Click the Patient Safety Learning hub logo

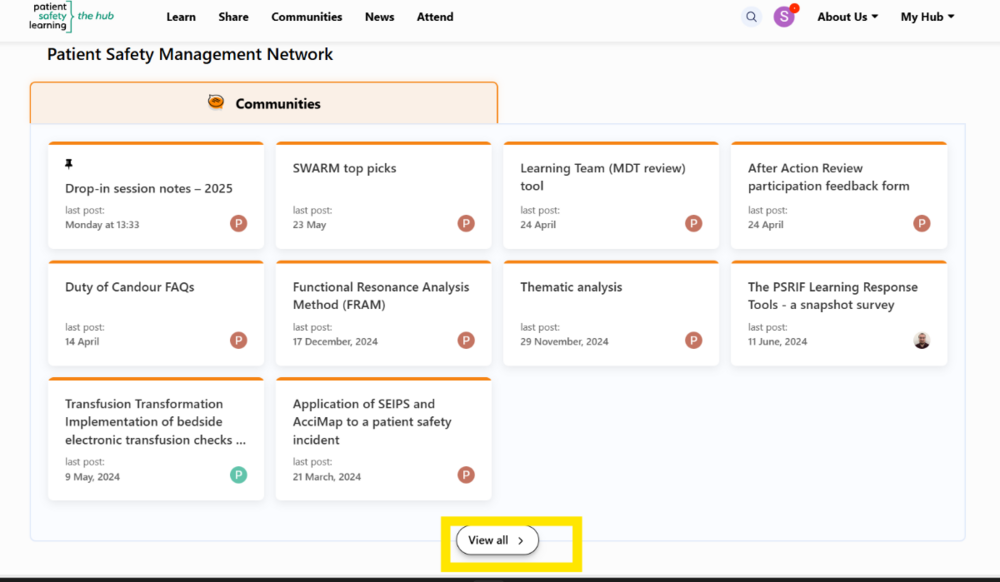pyautogui.click(x=71, y=17)
